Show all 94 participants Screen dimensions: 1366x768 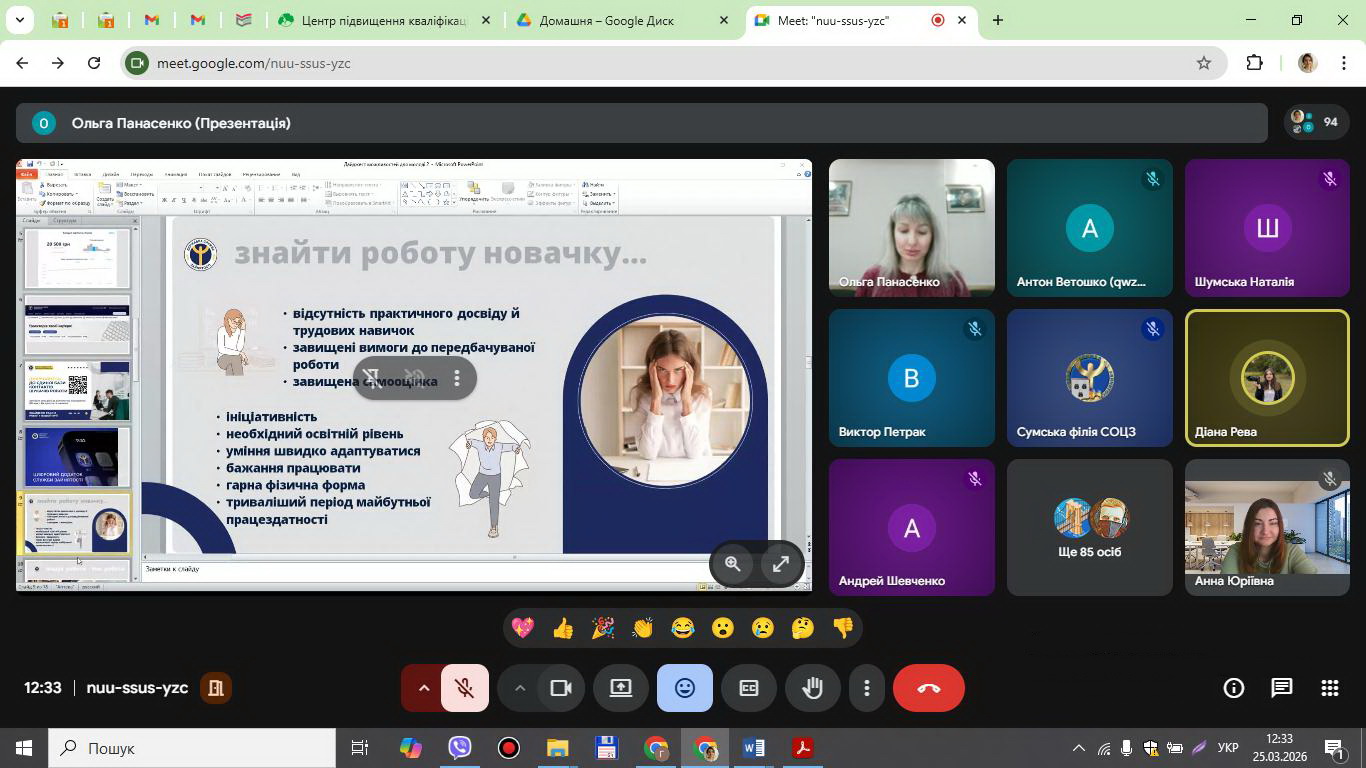point(1316,122)
